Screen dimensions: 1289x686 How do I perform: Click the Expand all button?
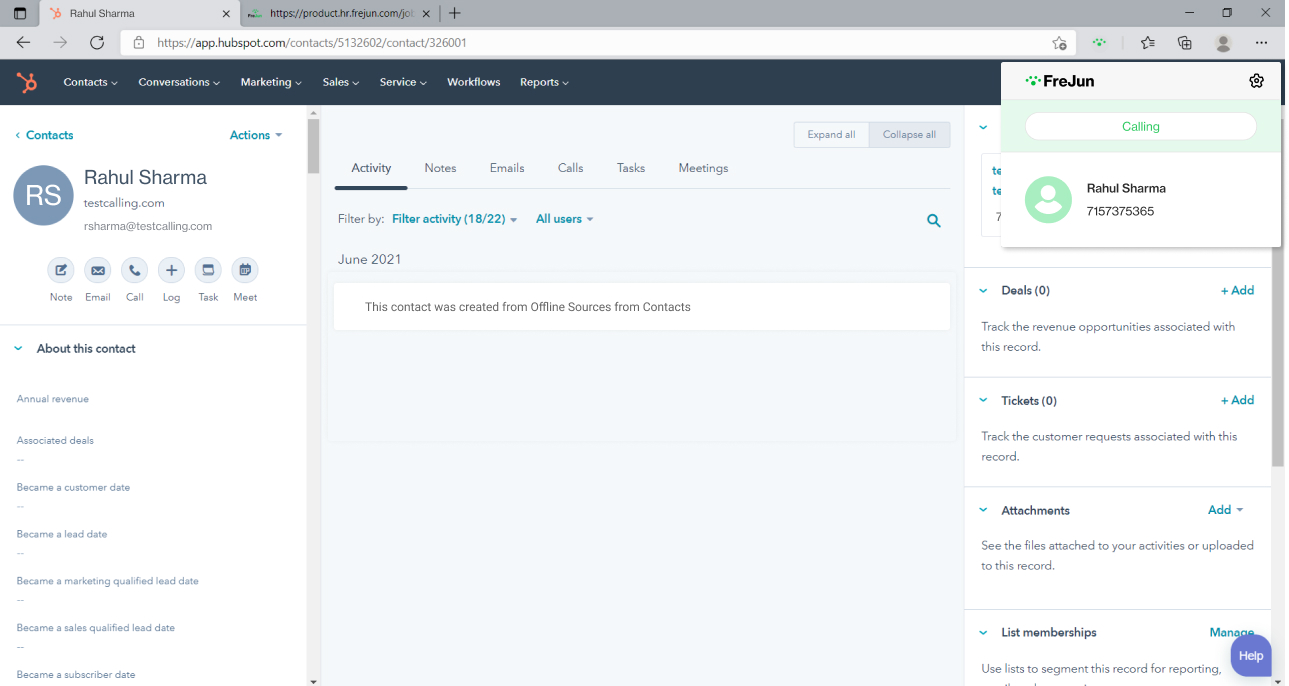[x=832, y=135]
